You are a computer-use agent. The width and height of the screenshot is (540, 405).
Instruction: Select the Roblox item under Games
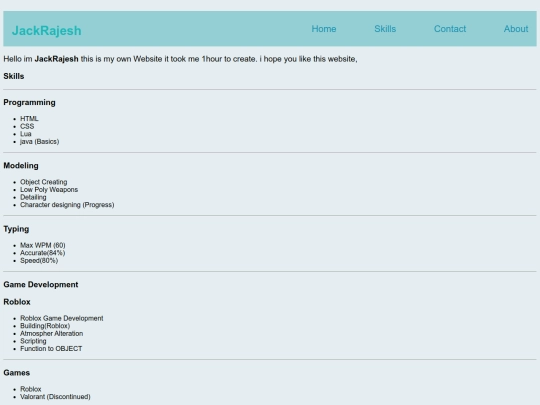(x=31, y=389)
